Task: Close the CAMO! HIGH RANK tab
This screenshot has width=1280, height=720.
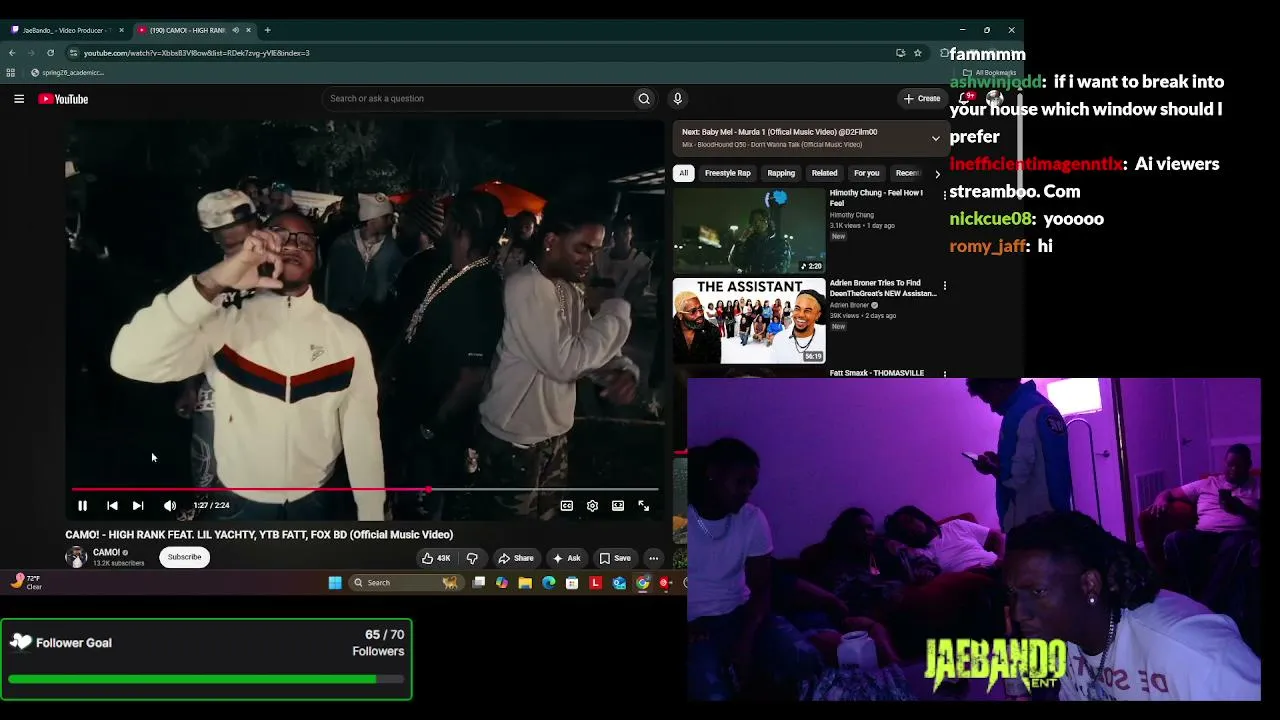Action: point(248,30)
